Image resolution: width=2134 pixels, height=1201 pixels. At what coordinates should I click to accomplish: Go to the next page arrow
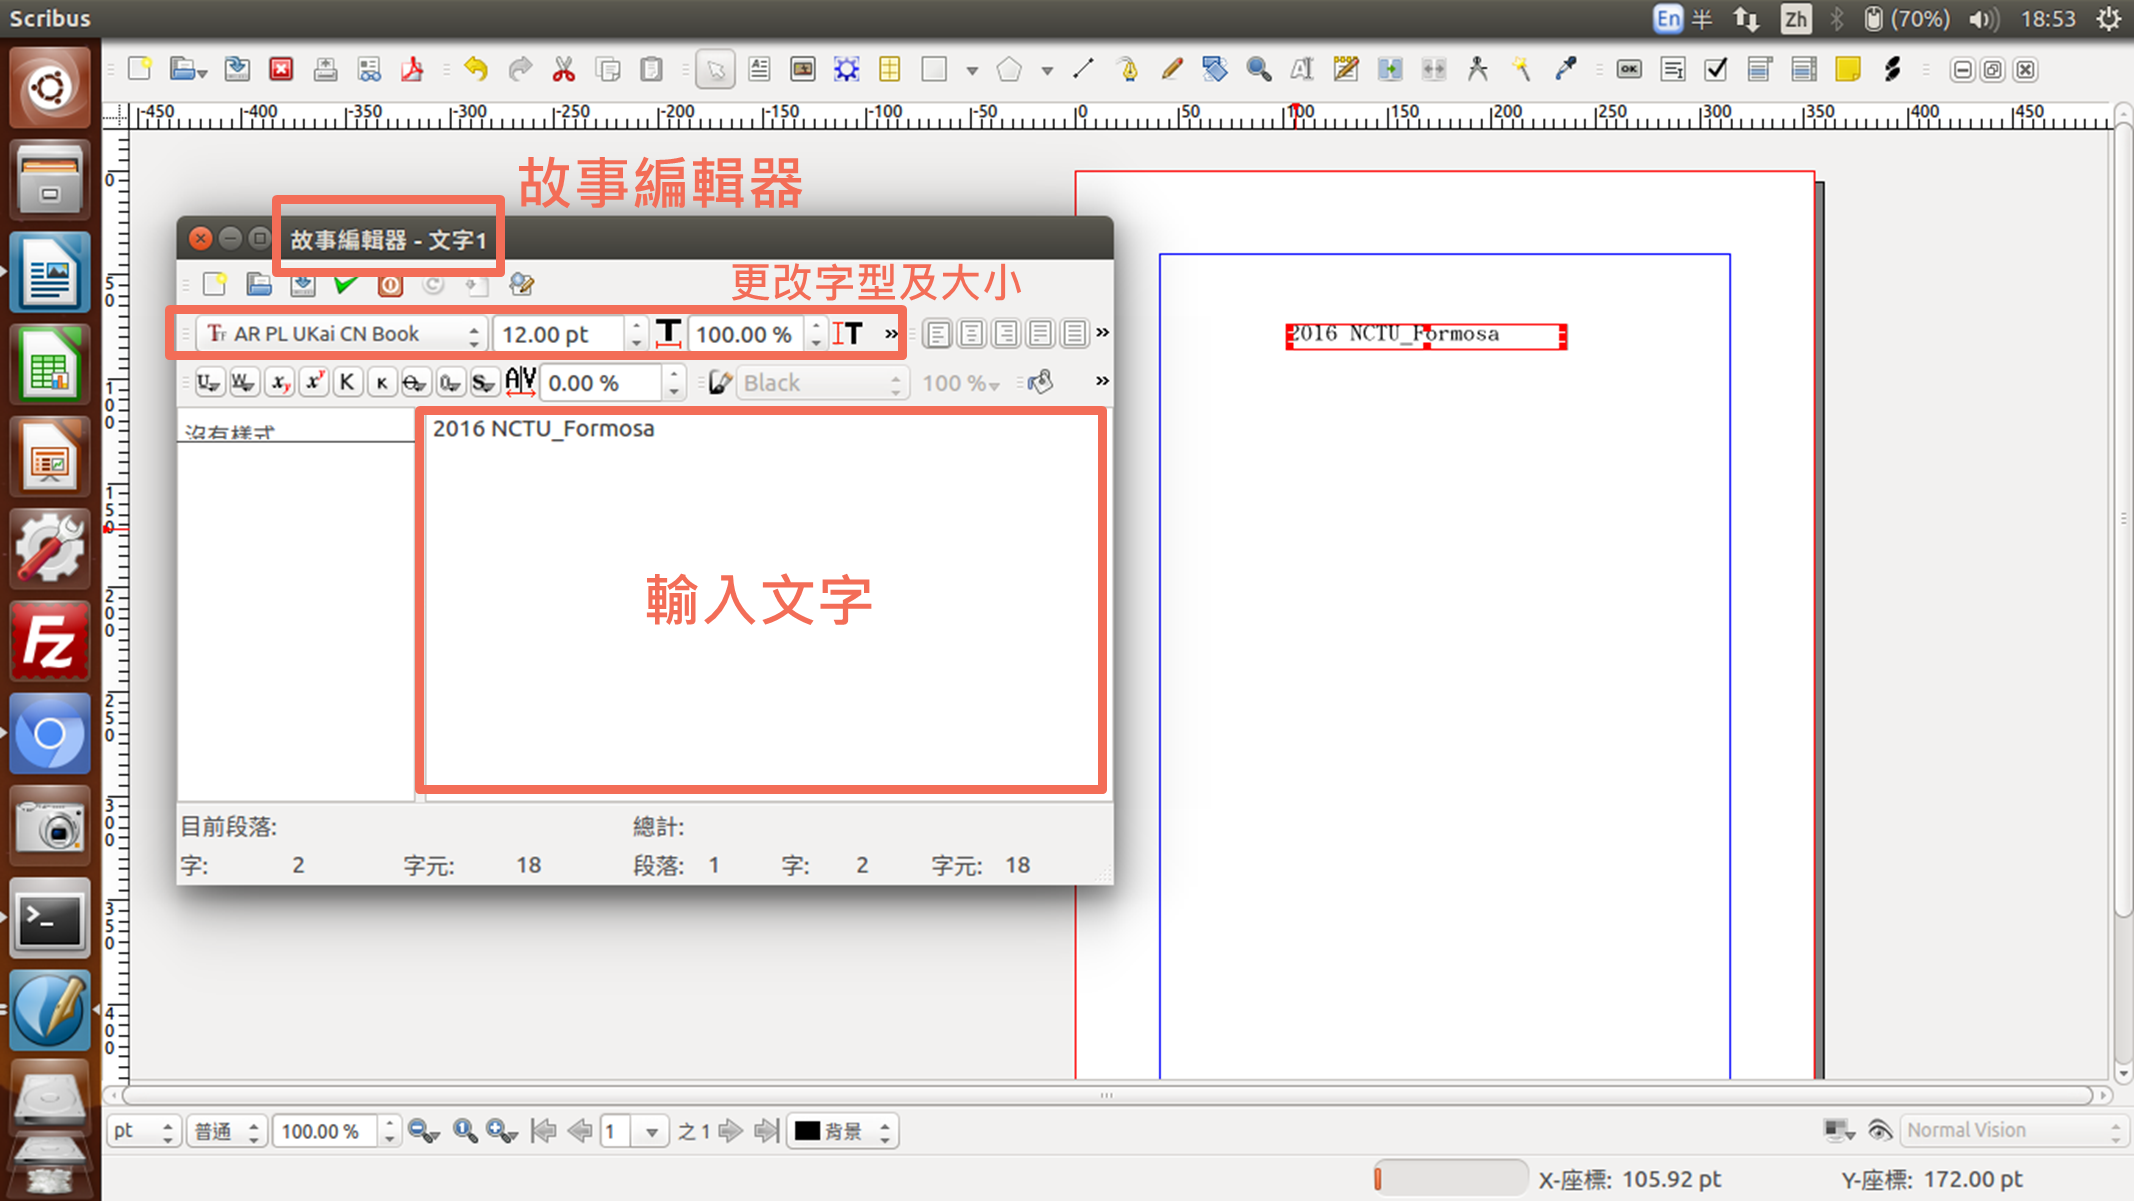(x=731, y=1131)
